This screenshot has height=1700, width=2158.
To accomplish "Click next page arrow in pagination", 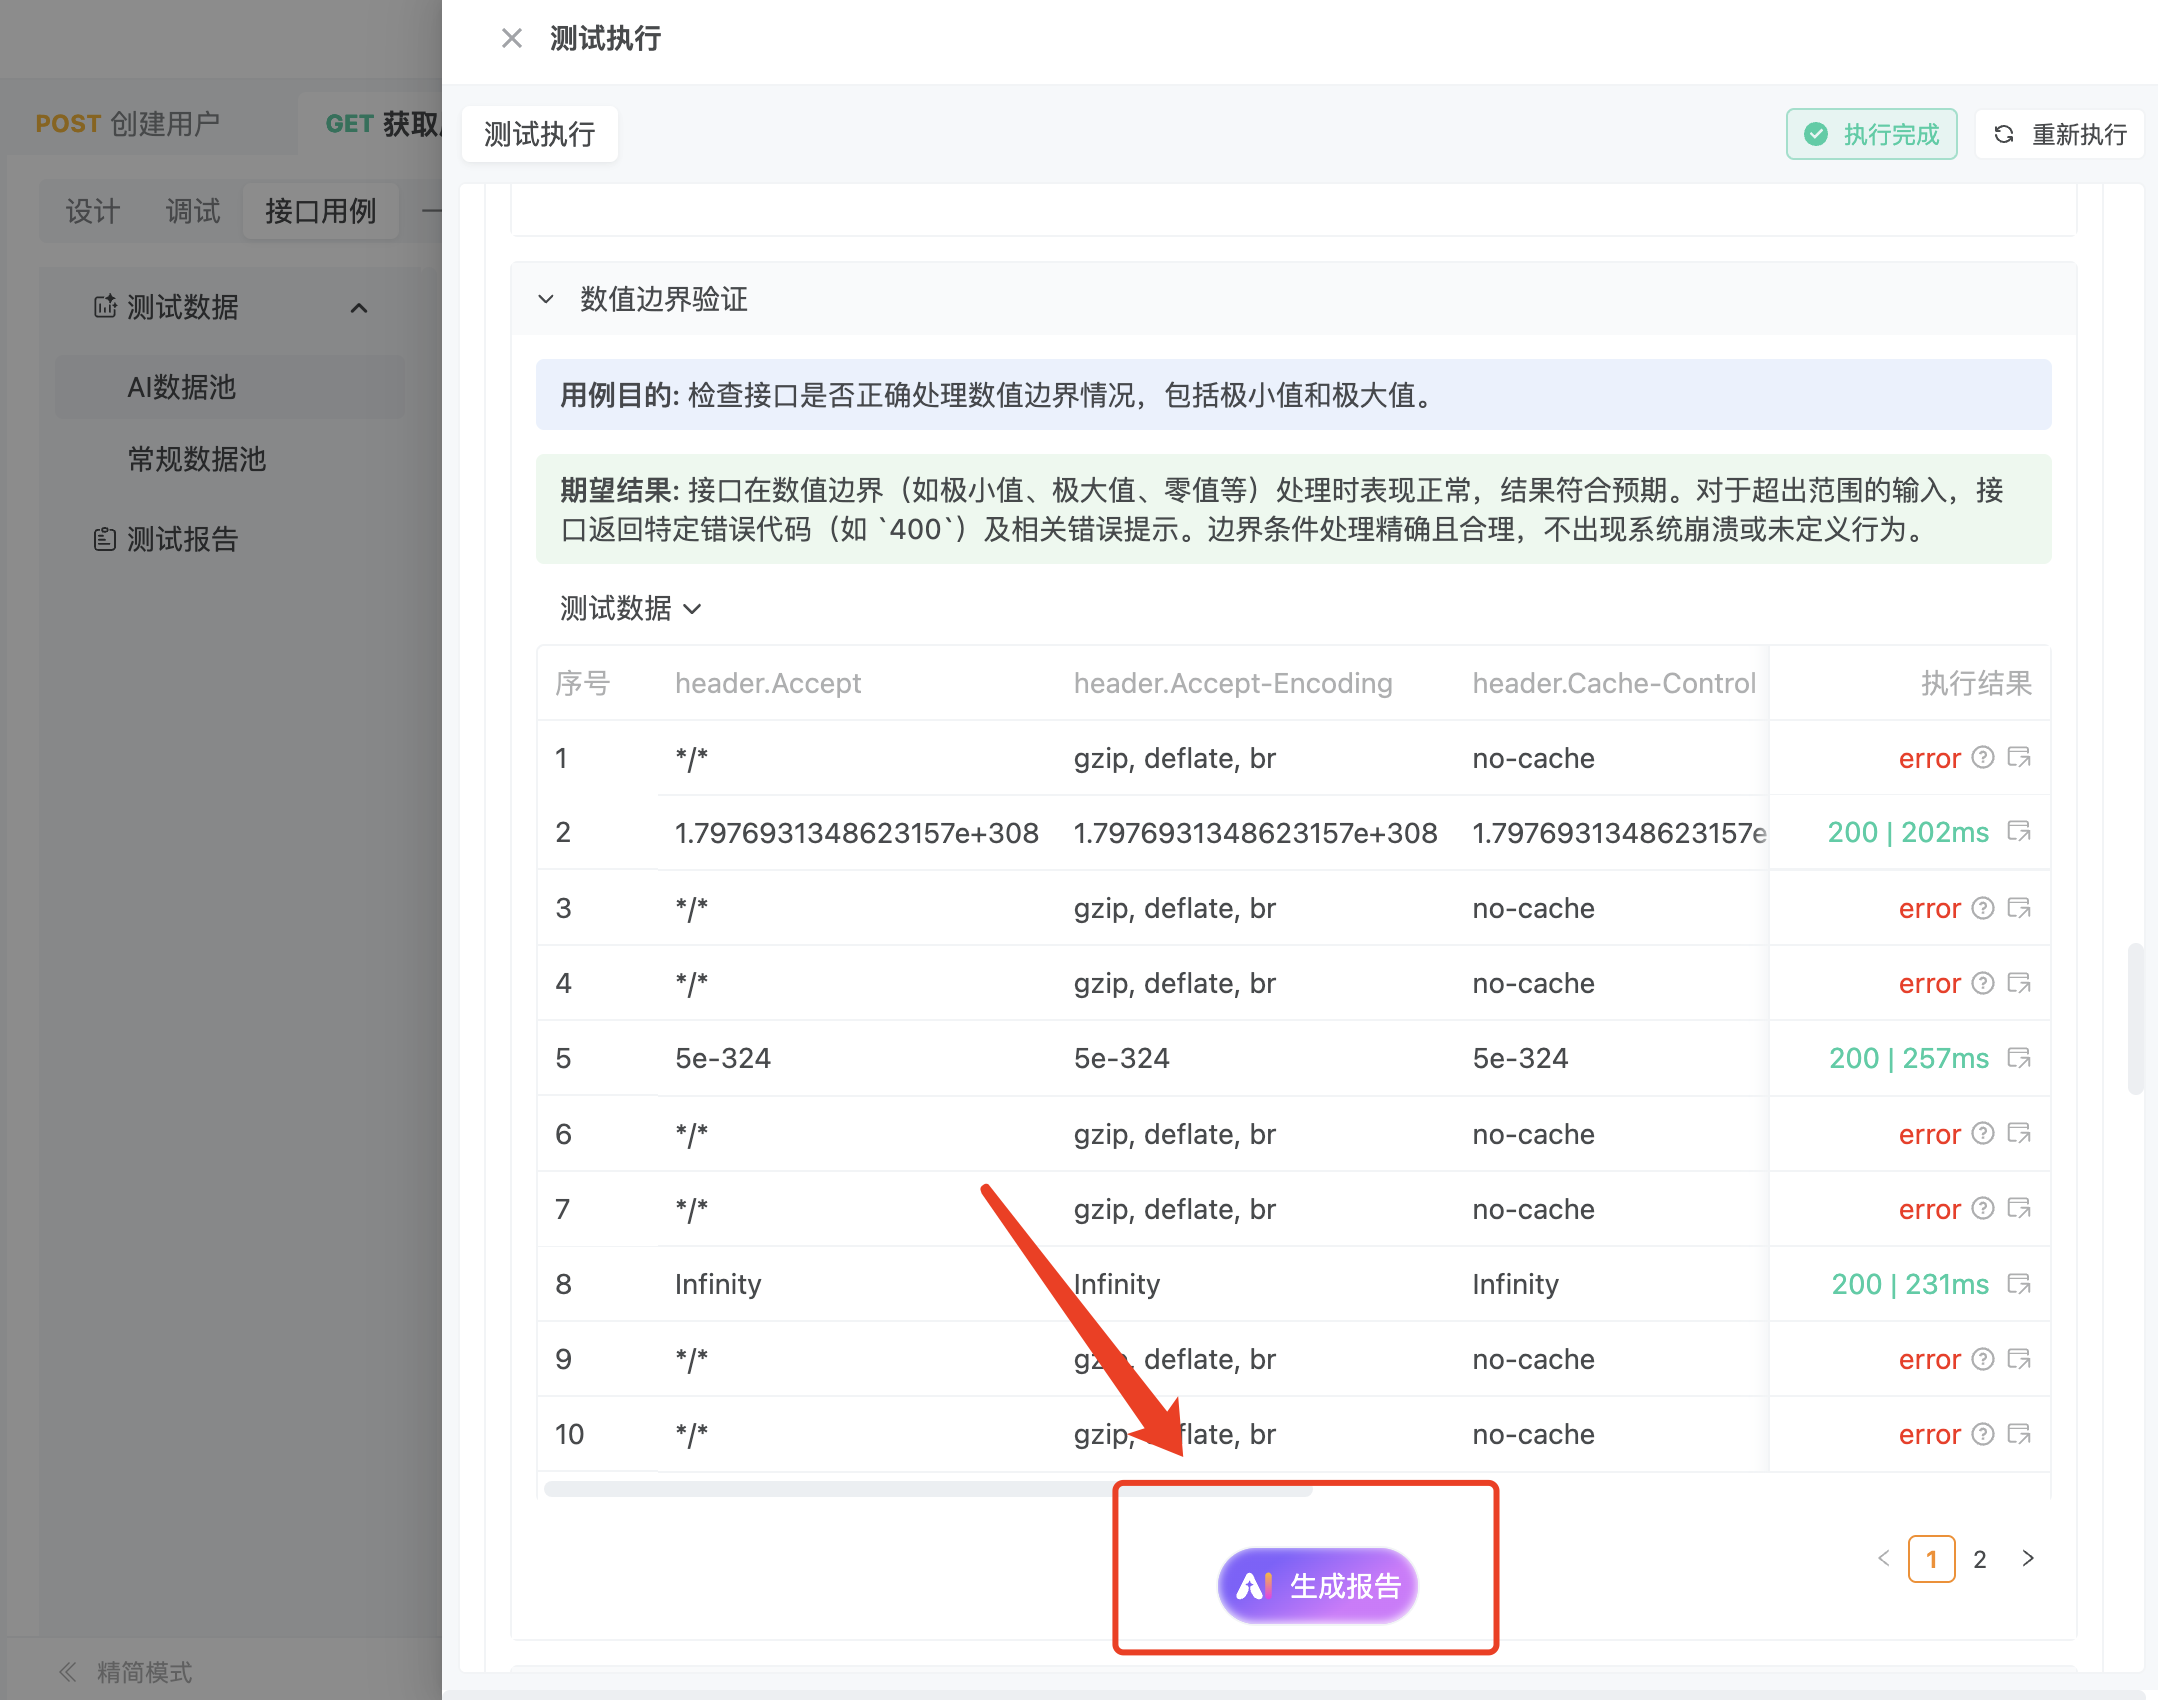I will 2028,1559.
